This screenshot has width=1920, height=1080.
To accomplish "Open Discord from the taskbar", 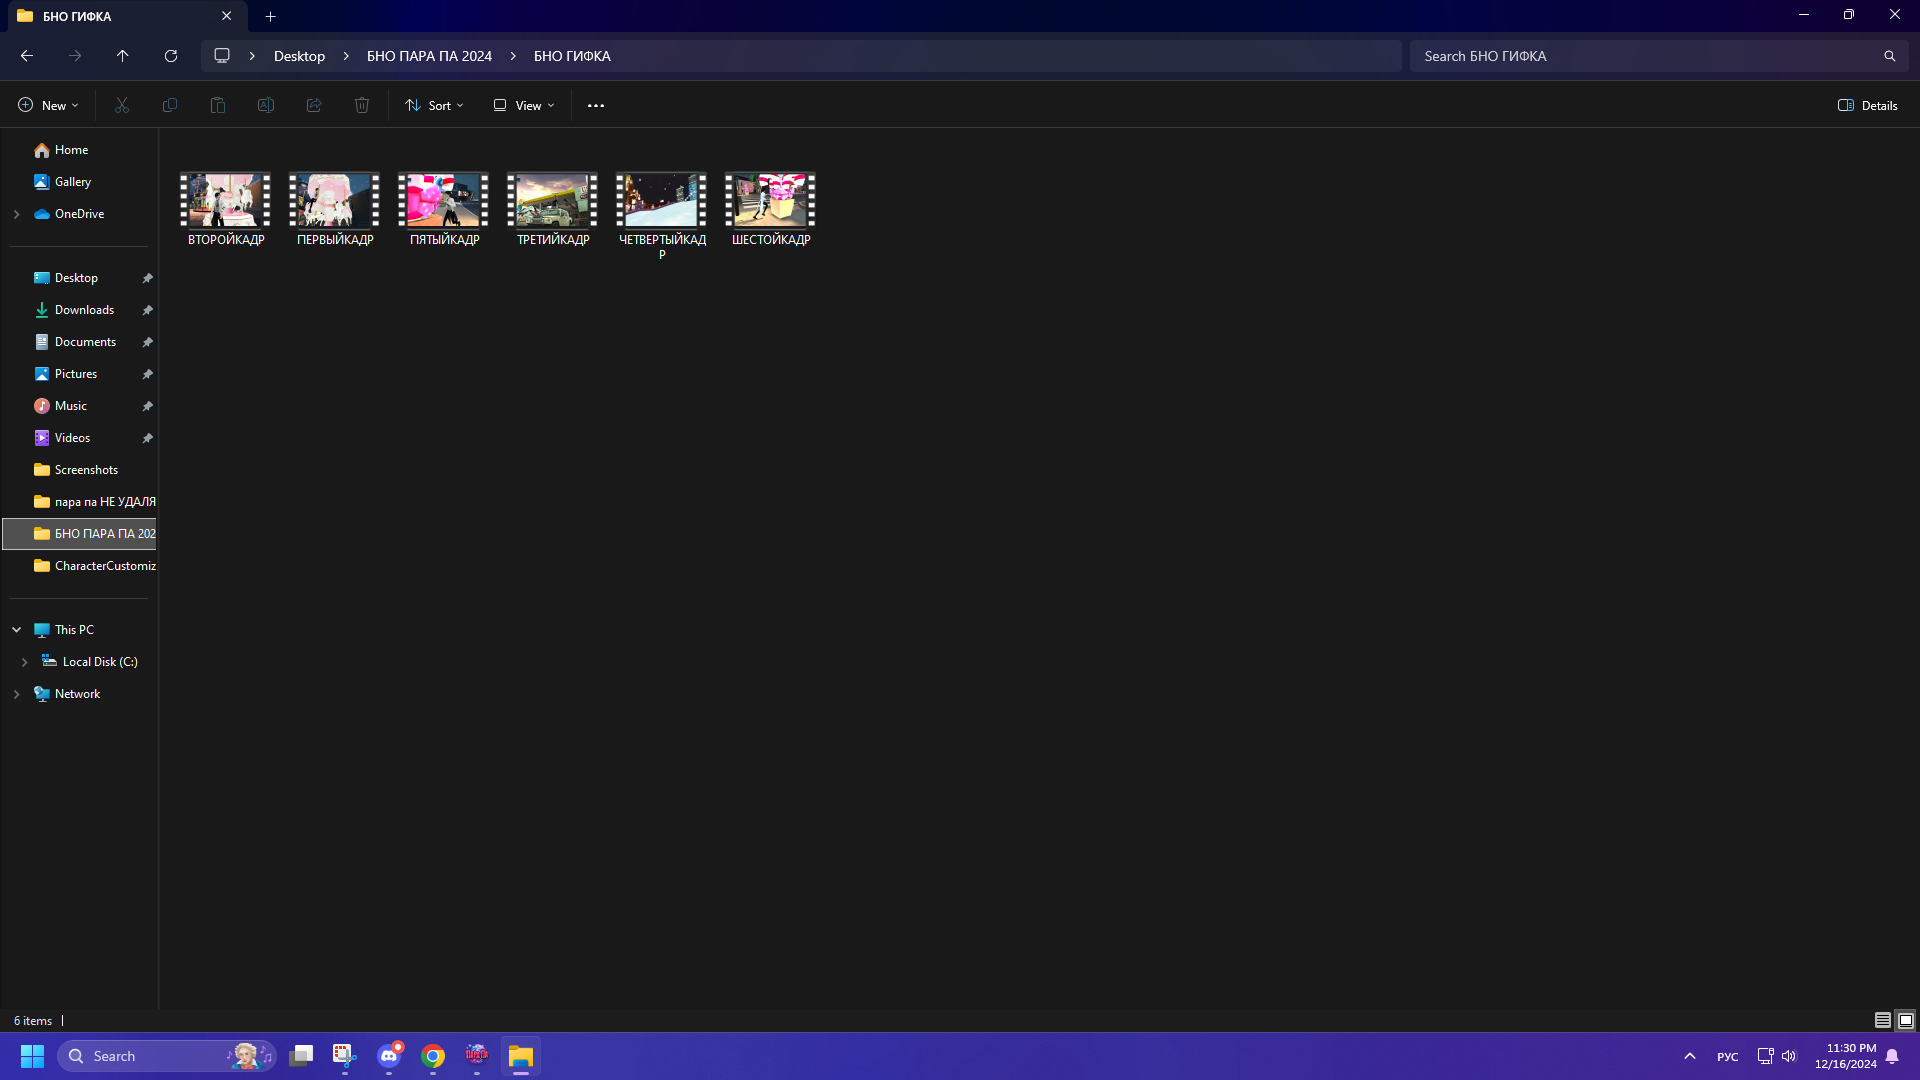I will pyautogui.click(x=389, y=1056).
